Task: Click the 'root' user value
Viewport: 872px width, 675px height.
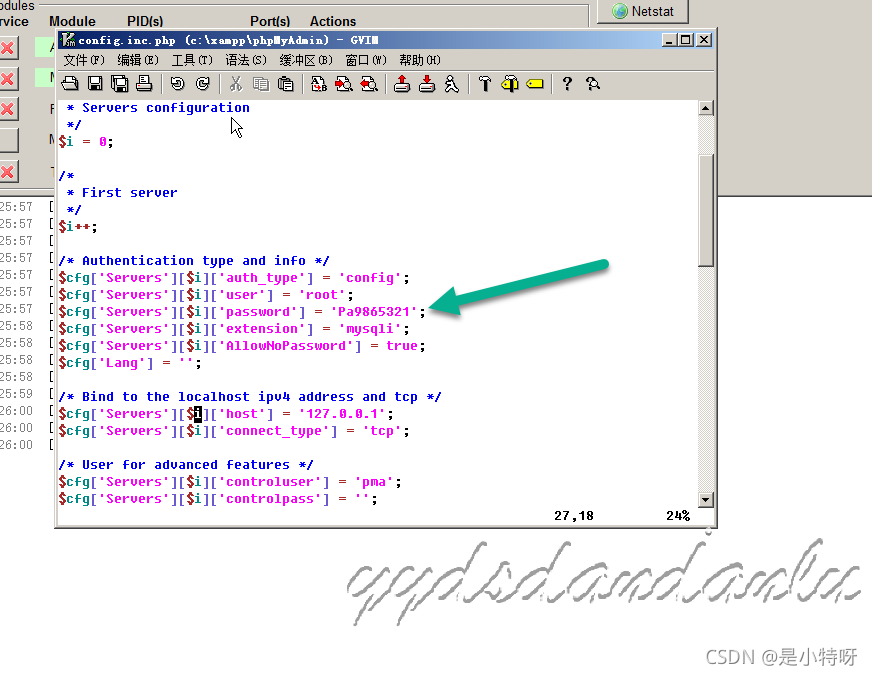Action: click(322, 295)
